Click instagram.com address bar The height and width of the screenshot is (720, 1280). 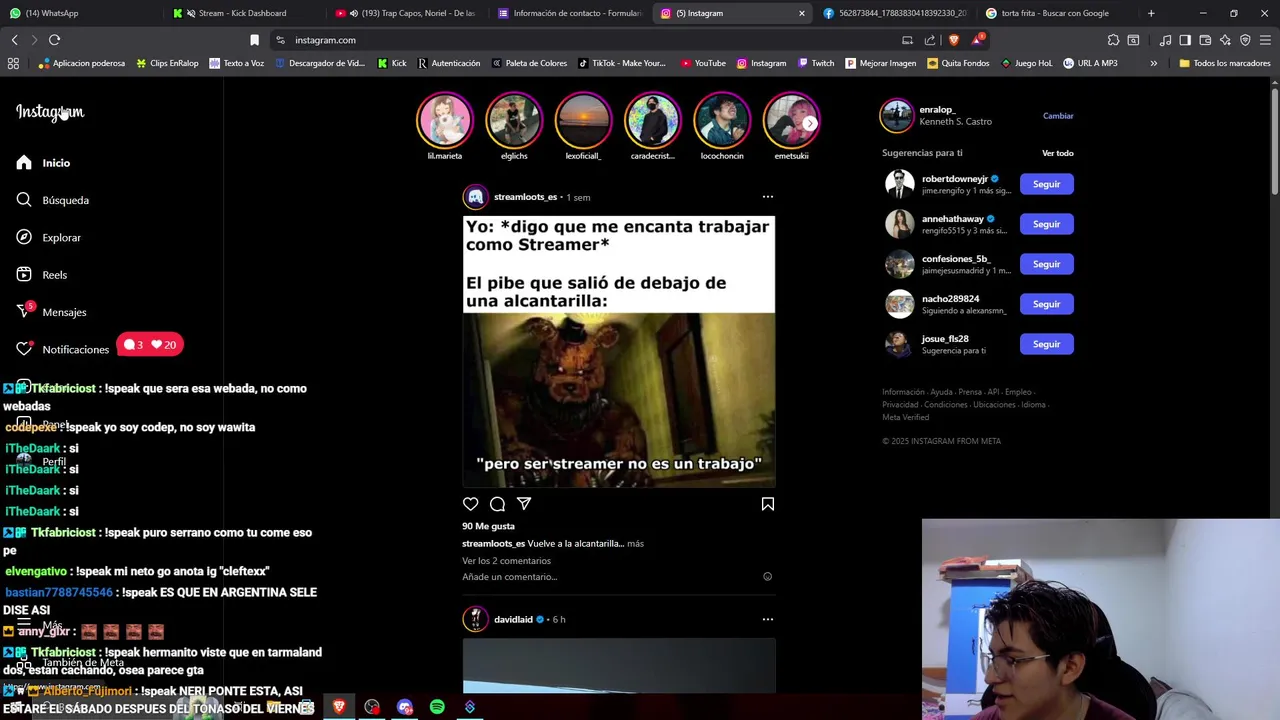point(590,40)
